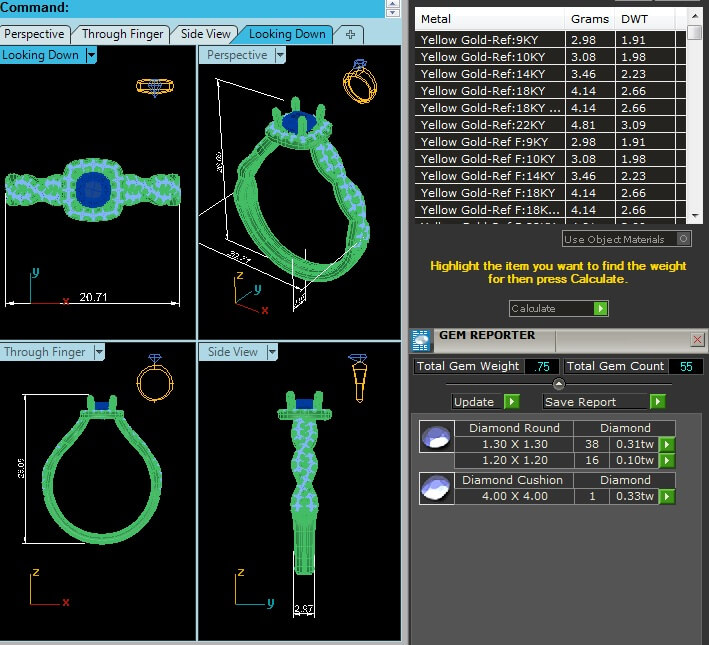
Task: Add a new viewport tab with plus icon
Action: click(x=350, y=34)
